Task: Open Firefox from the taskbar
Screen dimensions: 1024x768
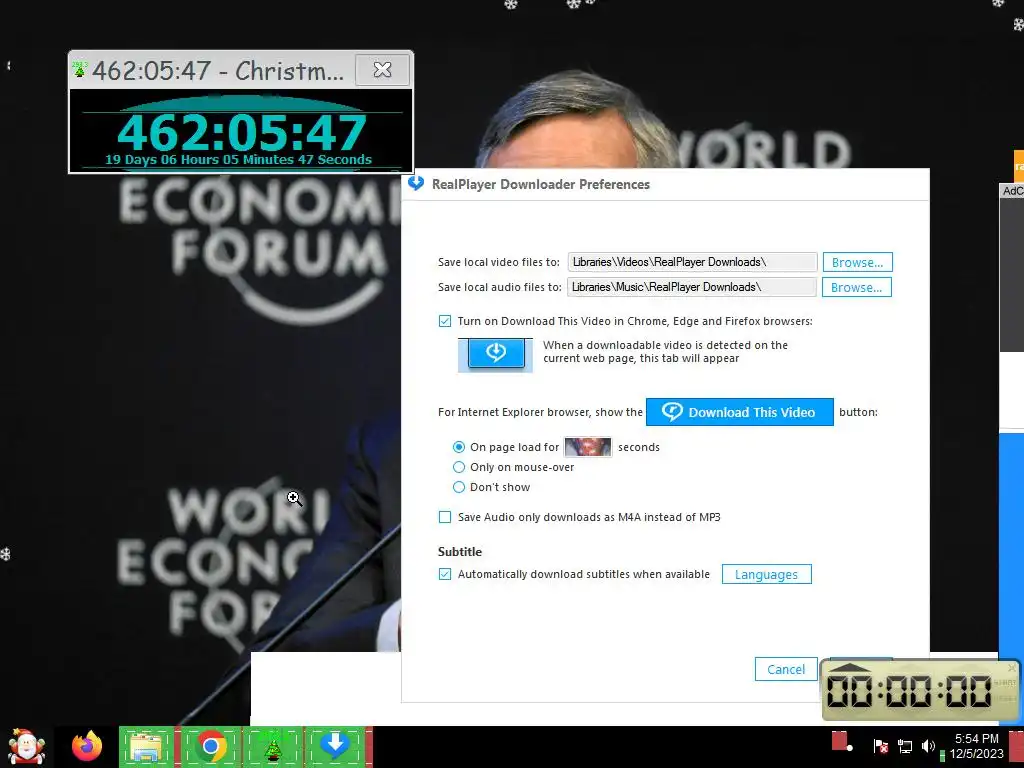Action: 87,746
